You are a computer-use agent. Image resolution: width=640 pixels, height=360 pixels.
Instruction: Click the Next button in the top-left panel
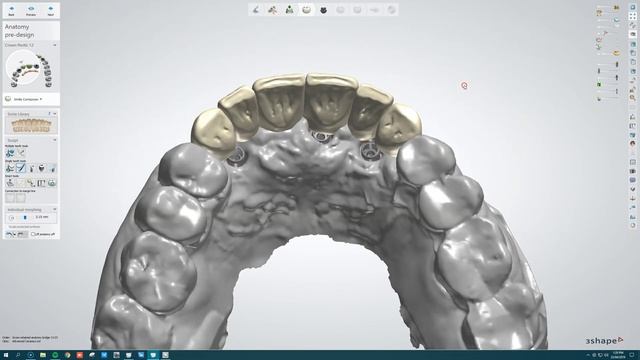(x=50, y=10)
